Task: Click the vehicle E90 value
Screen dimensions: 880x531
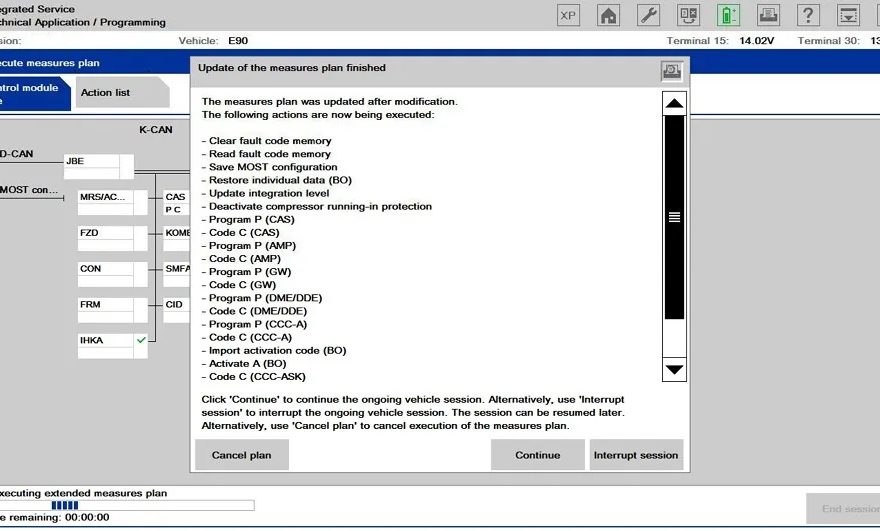Action: (x=238, y=41)
